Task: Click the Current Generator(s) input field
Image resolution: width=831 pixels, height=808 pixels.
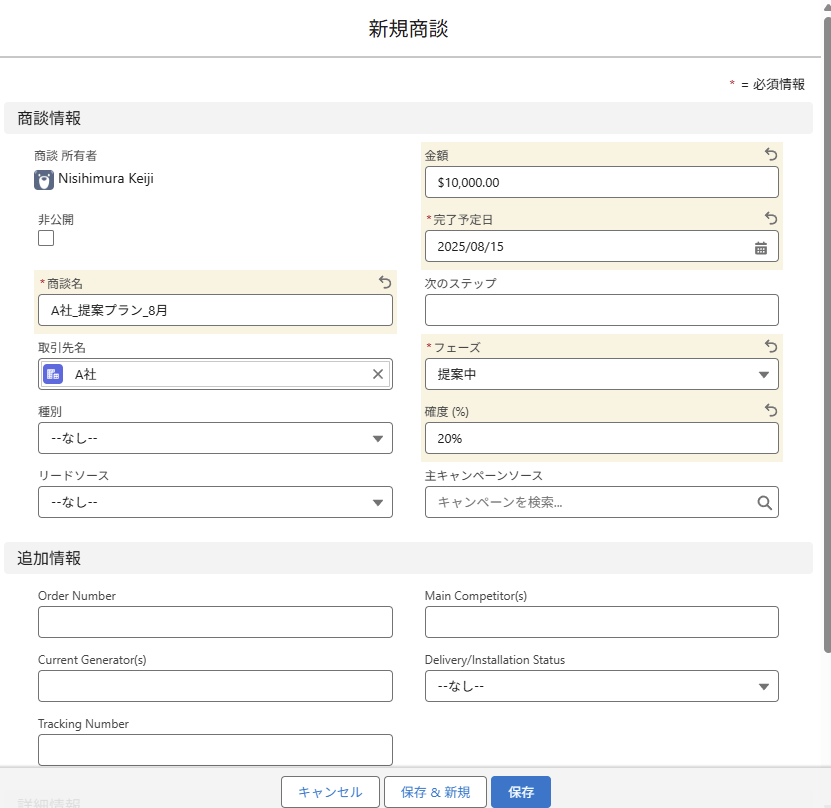Action: click(215, 686)
